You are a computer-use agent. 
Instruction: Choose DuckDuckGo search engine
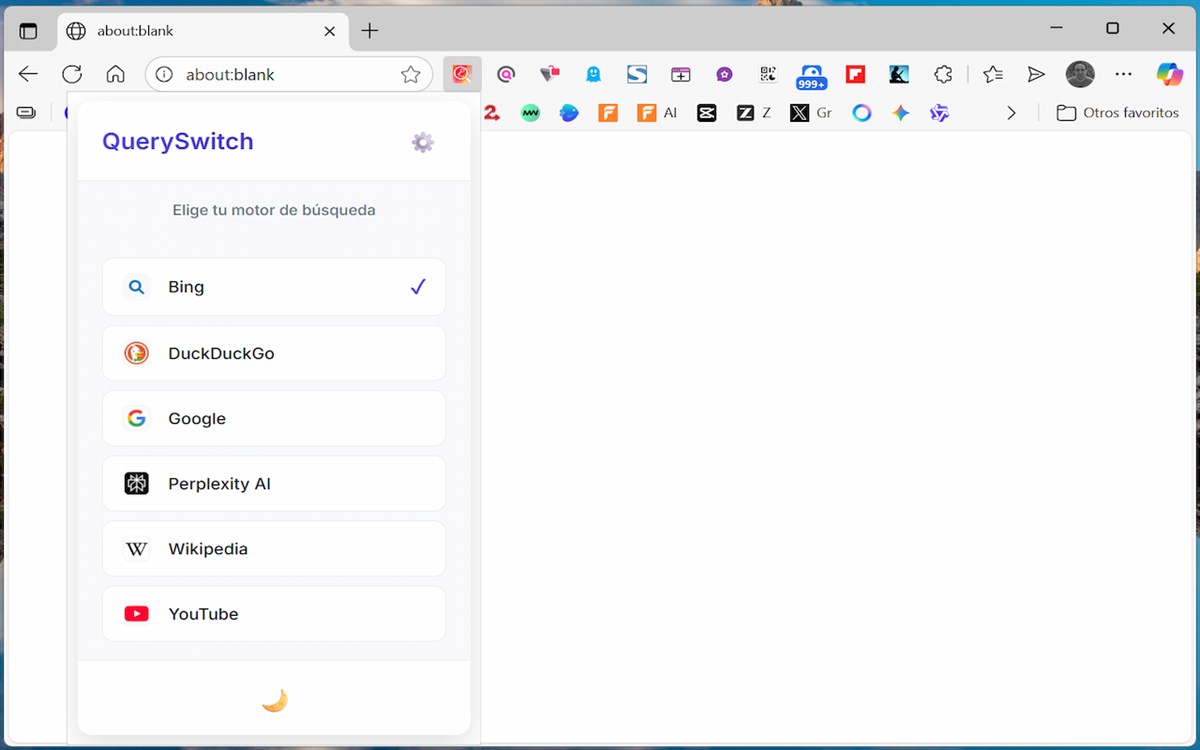(x=274, y=353)
